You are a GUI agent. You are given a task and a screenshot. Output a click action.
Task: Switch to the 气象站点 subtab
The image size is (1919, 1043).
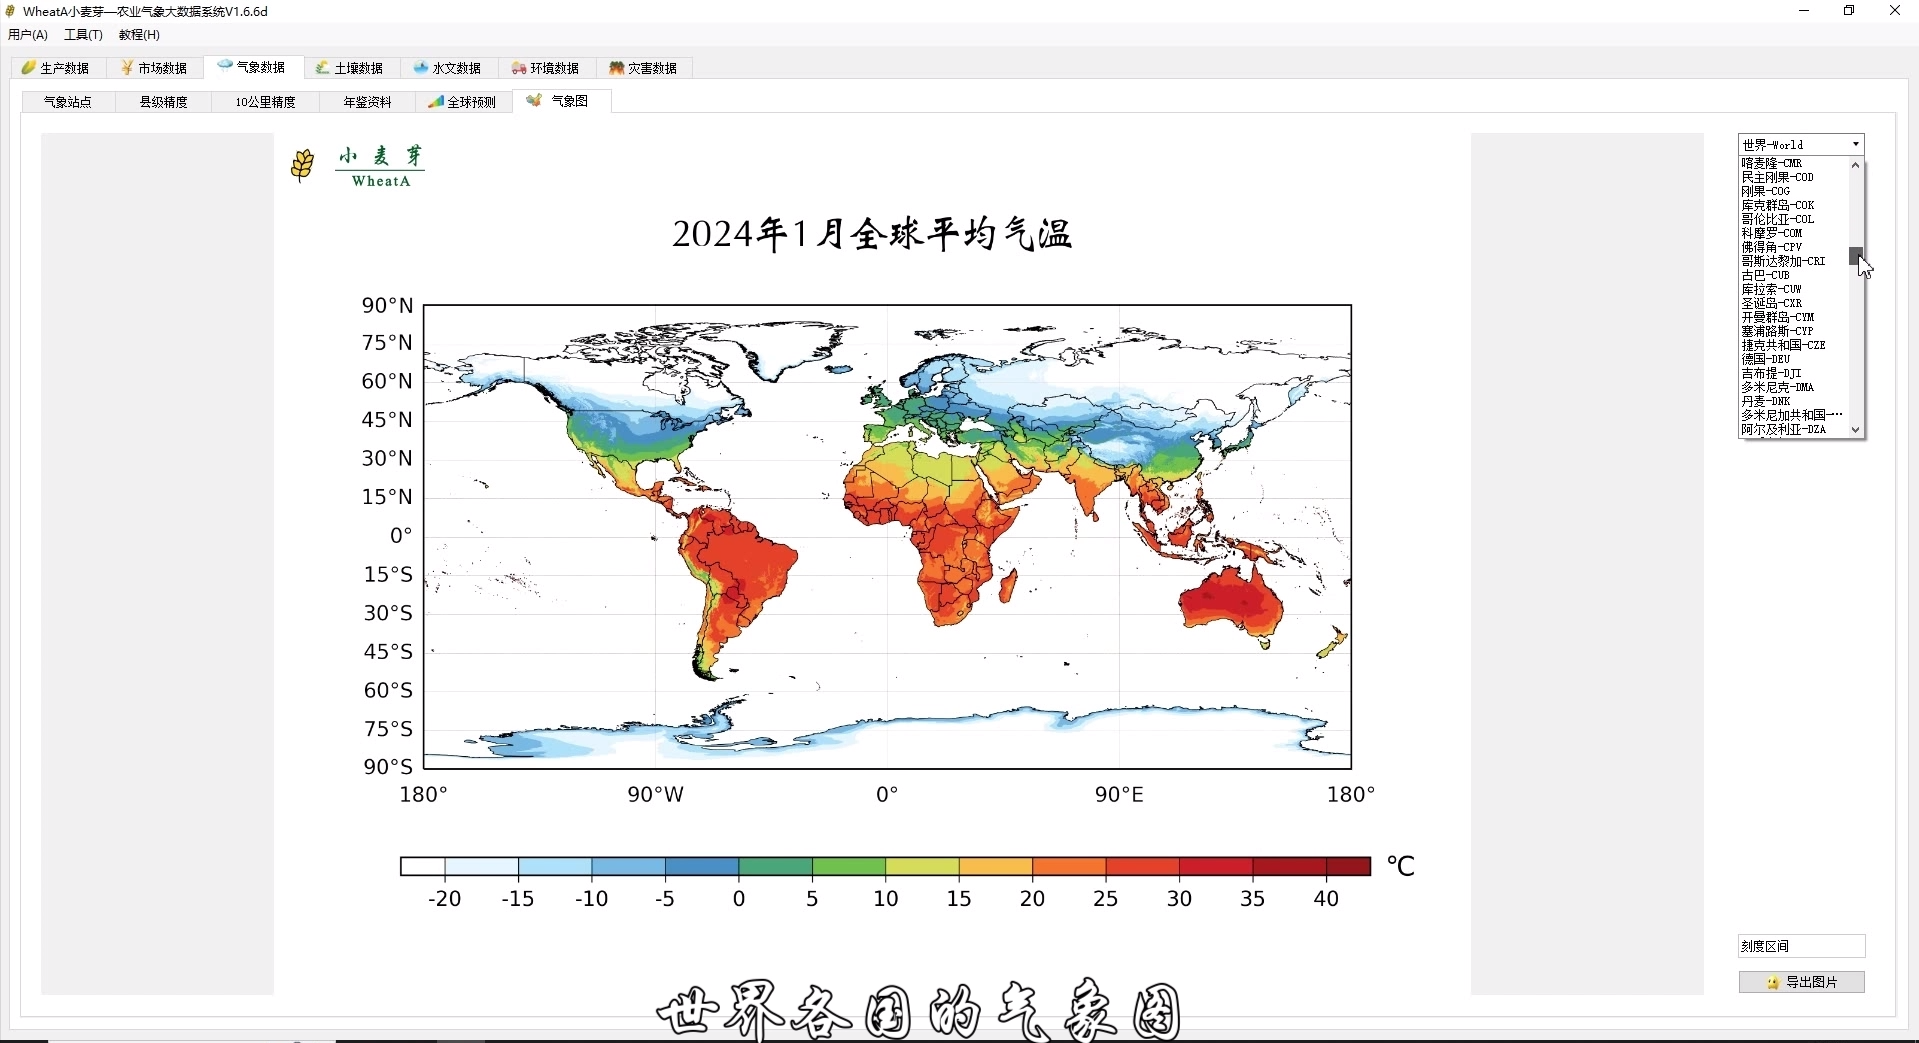coord(68,102)
